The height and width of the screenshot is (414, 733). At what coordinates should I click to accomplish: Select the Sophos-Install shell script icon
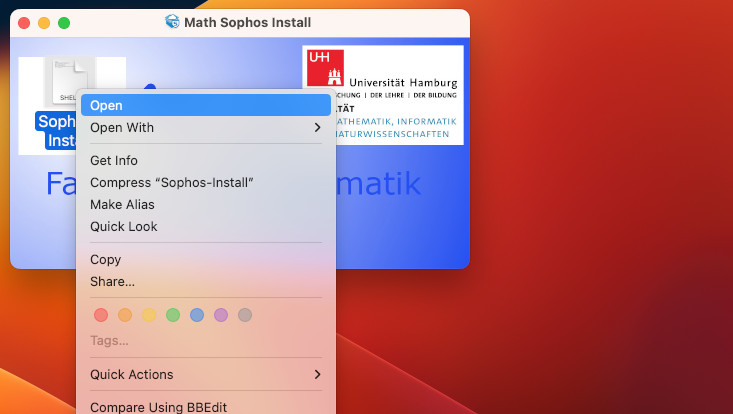70,81
